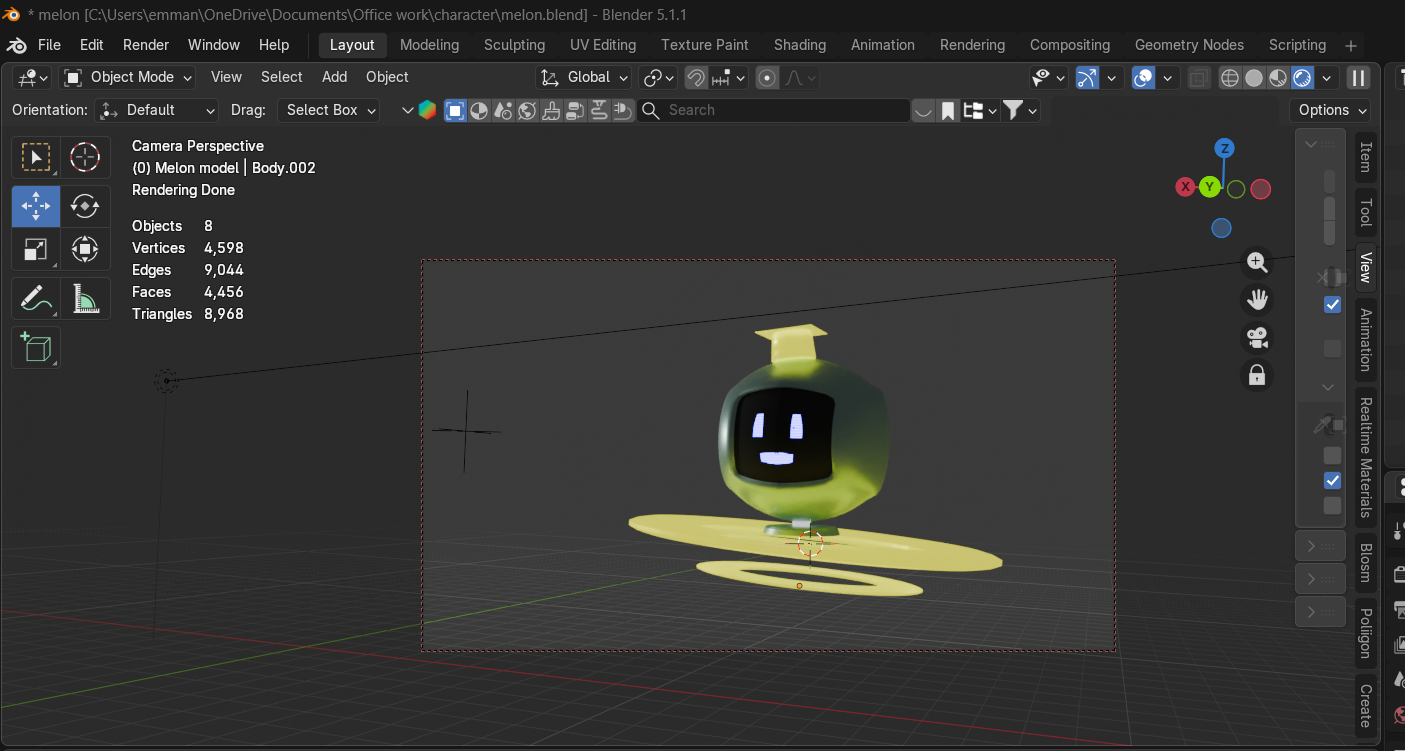The image size is (1405, 751).
Task: Choose the Move tool in toolbar
Action: [x=36, y=207]
